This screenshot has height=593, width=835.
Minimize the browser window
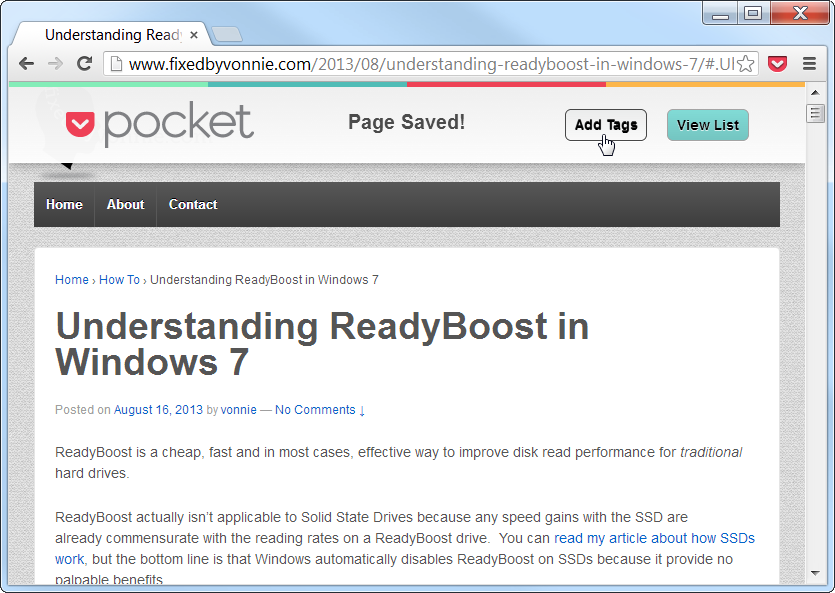[x=720, y=13]
